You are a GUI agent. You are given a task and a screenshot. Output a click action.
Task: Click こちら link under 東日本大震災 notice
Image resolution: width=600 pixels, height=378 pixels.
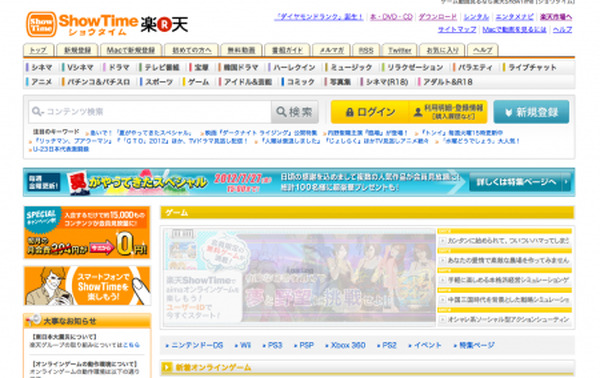[131, 345]
